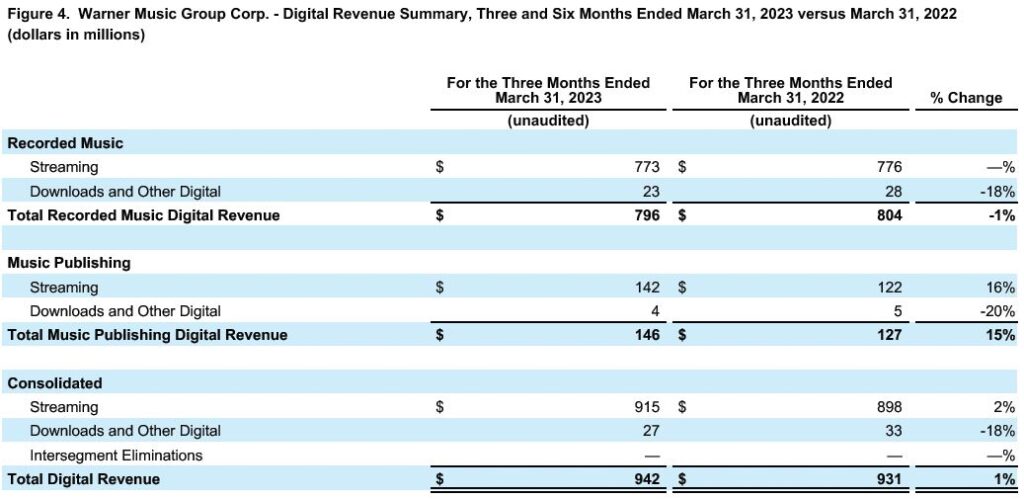Click the -18% change in Consolidated downloads
The width and height of the screenshot is (1024, 499).
pyautogui.click(x=998, y=431)
